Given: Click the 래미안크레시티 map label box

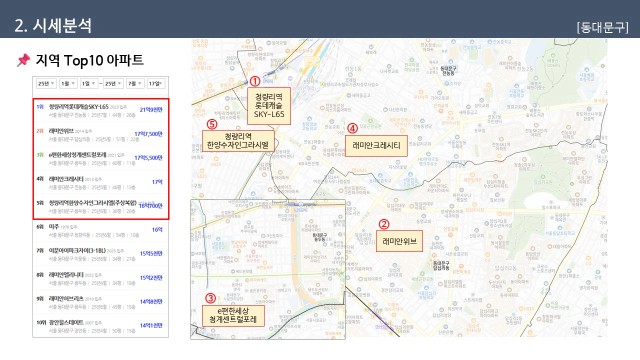Looking at the screenshot, I should [376, 146].
